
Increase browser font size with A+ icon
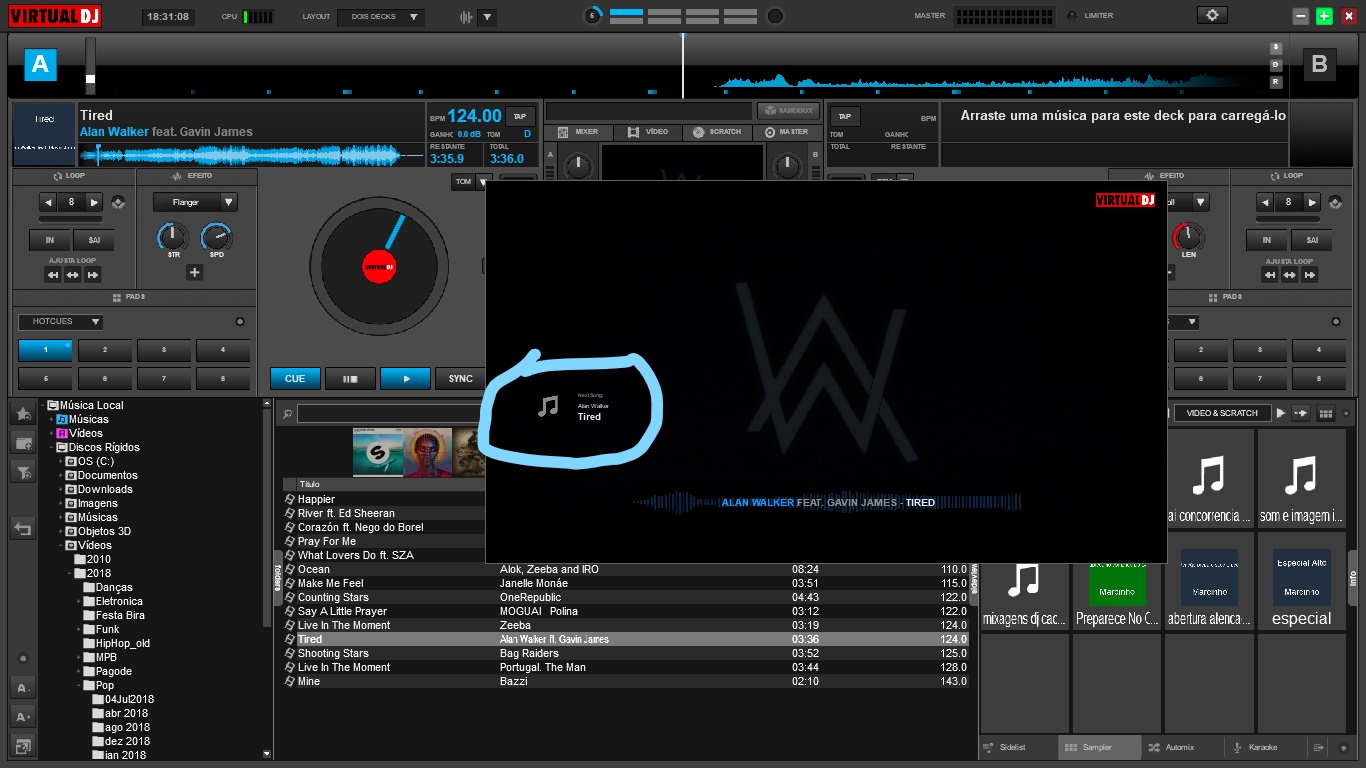(23, 717)
